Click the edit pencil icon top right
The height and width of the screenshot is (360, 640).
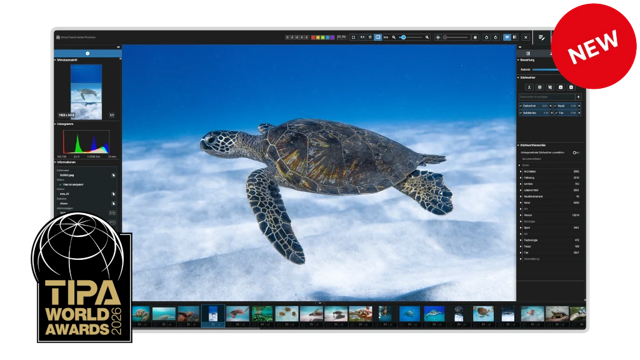point(542,38)
